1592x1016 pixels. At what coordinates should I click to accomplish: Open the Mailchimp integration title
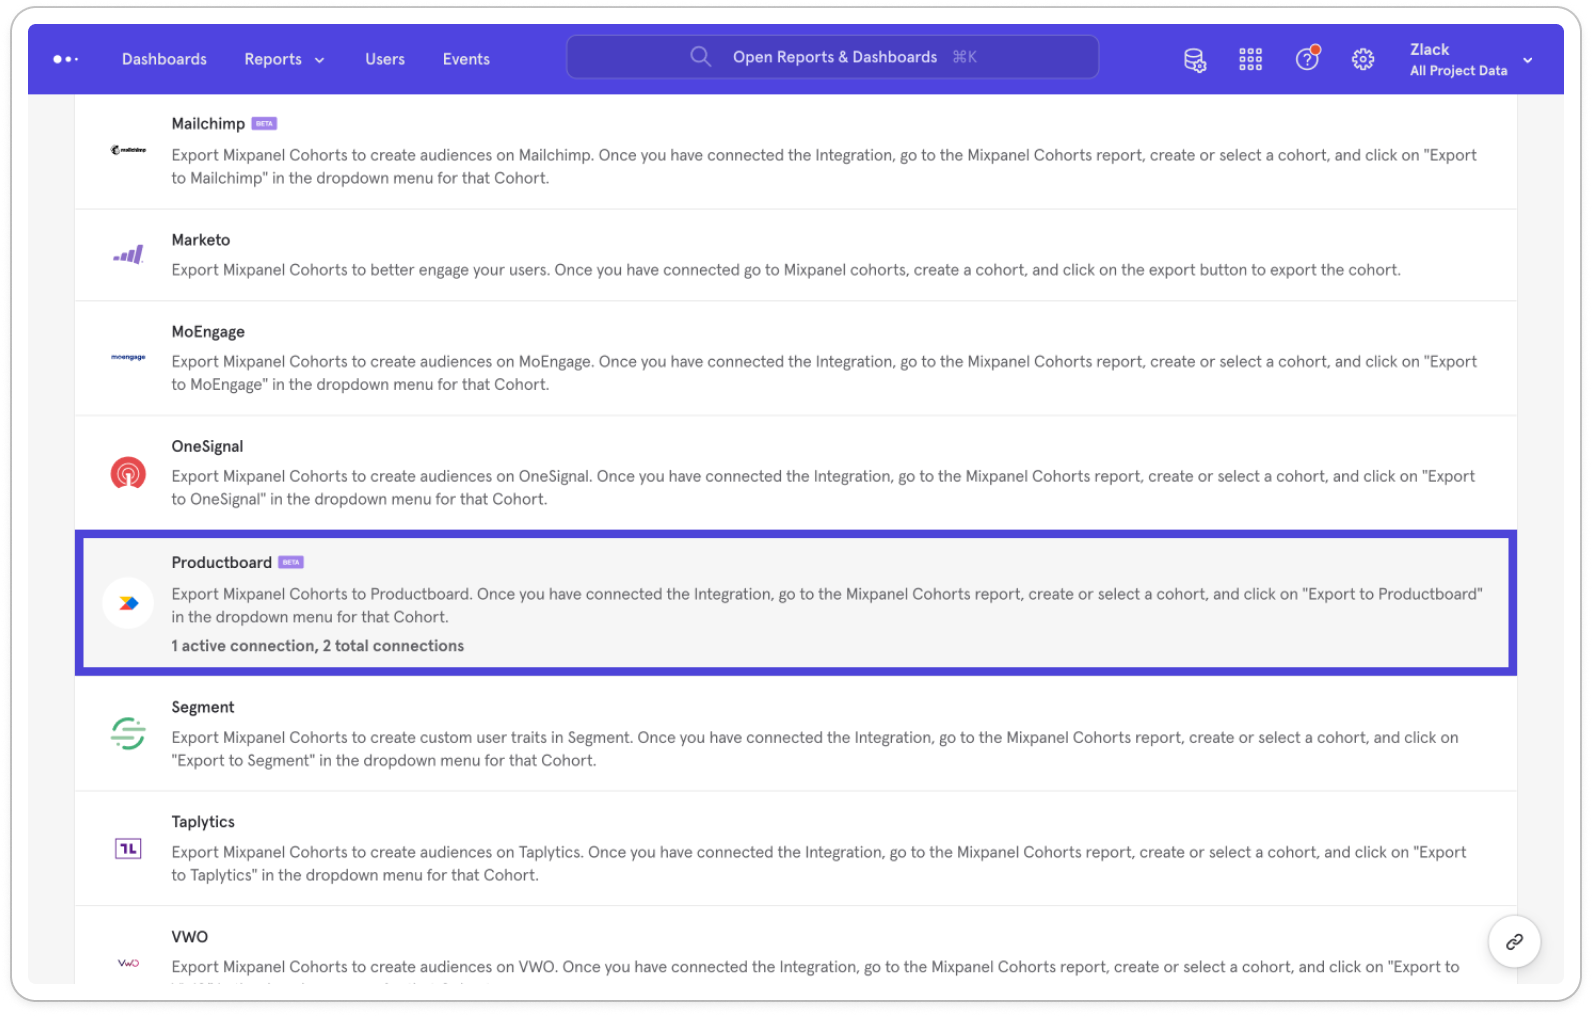point(208,123)
